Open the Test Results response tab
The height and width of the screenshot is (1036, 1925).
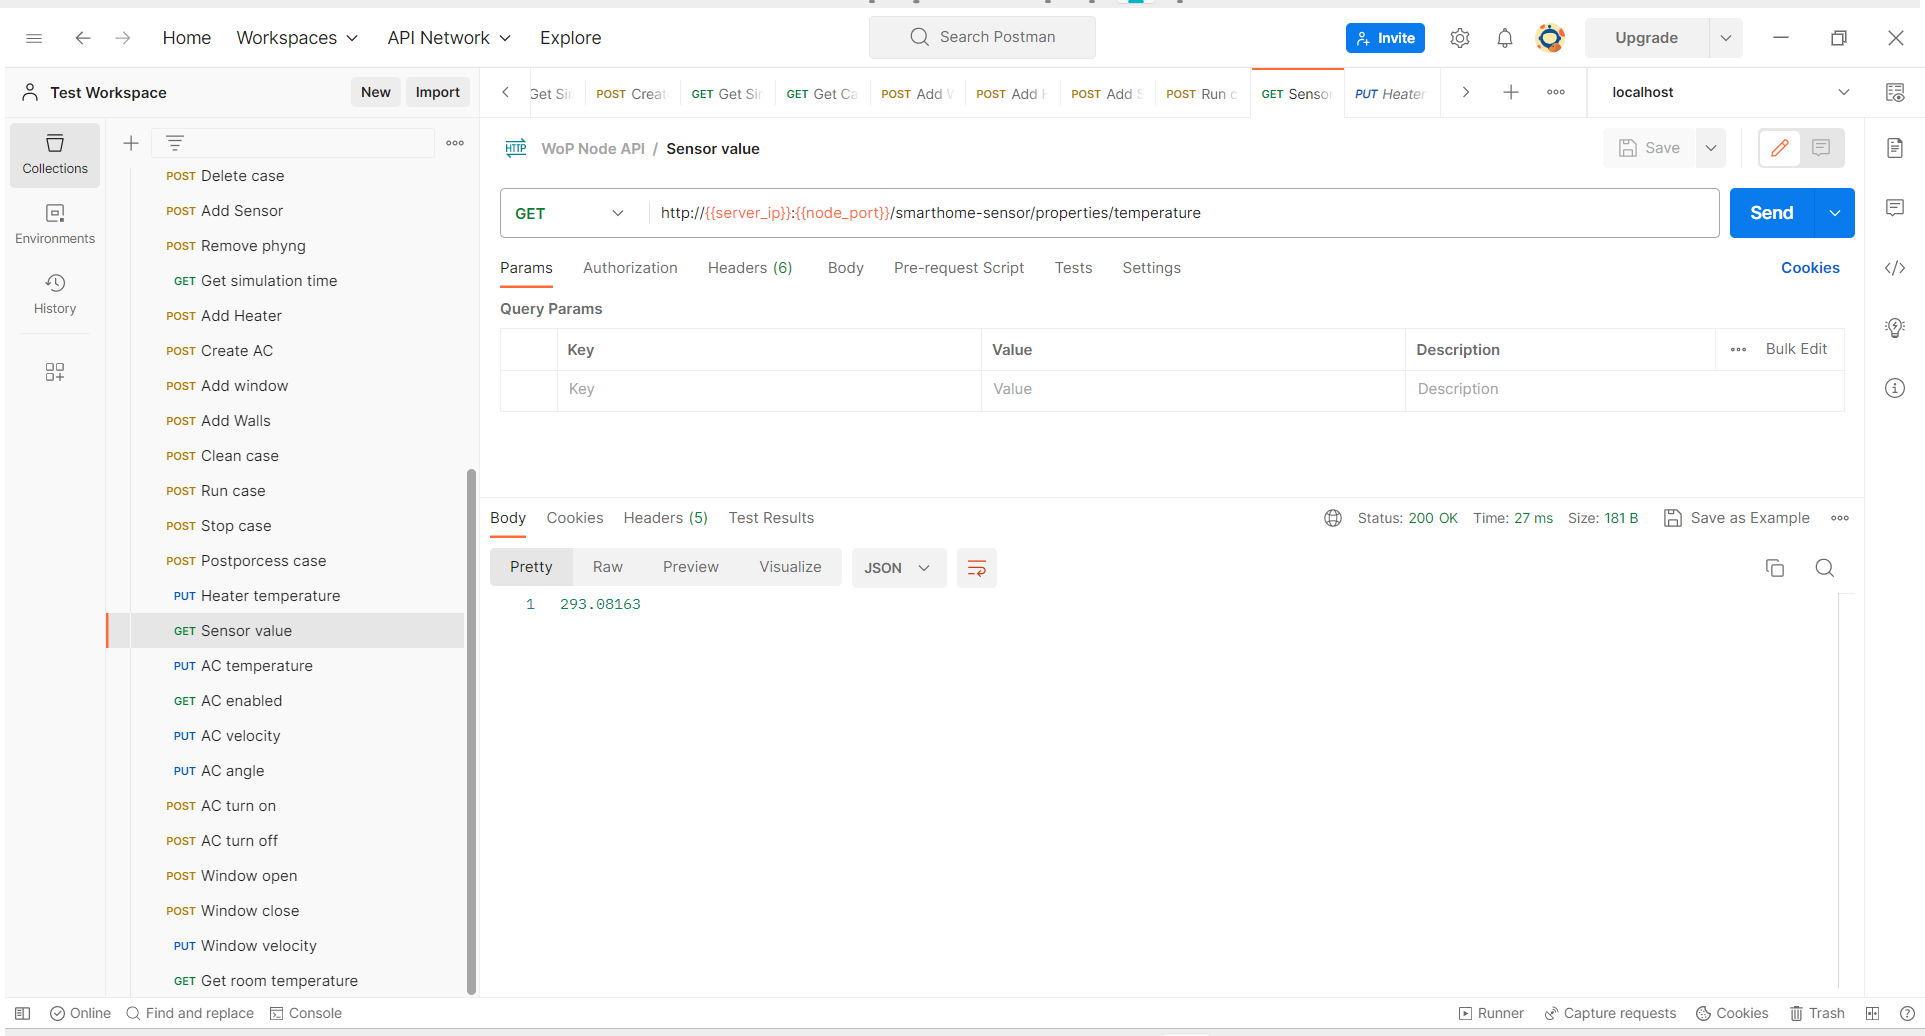pos(771,518)
